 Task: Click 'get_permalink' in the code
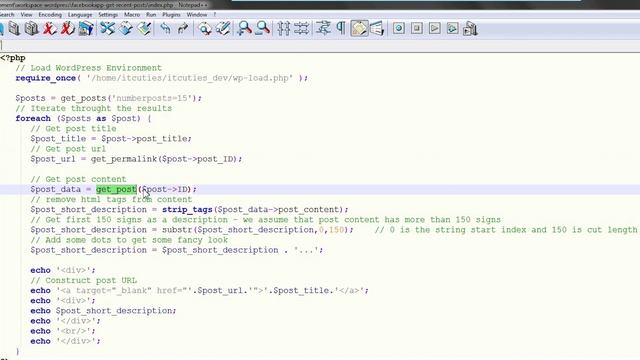[x=124, y=159]
